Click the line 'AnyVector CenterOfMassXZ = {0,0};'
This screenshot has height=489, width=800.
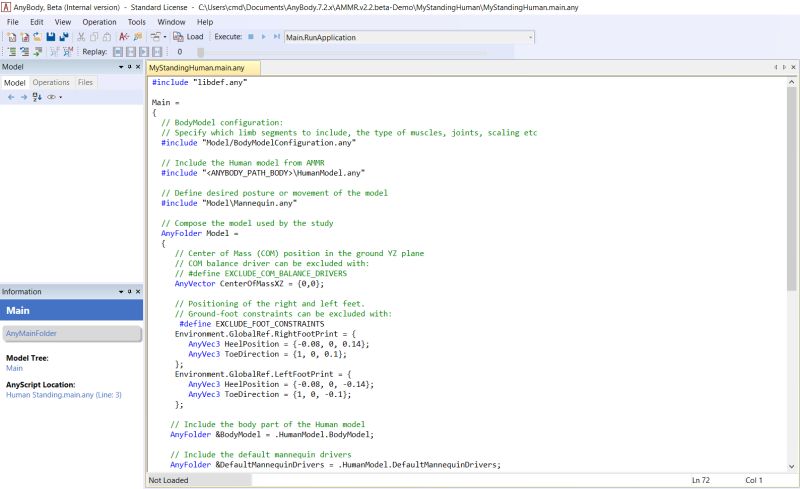pos(249,283)
